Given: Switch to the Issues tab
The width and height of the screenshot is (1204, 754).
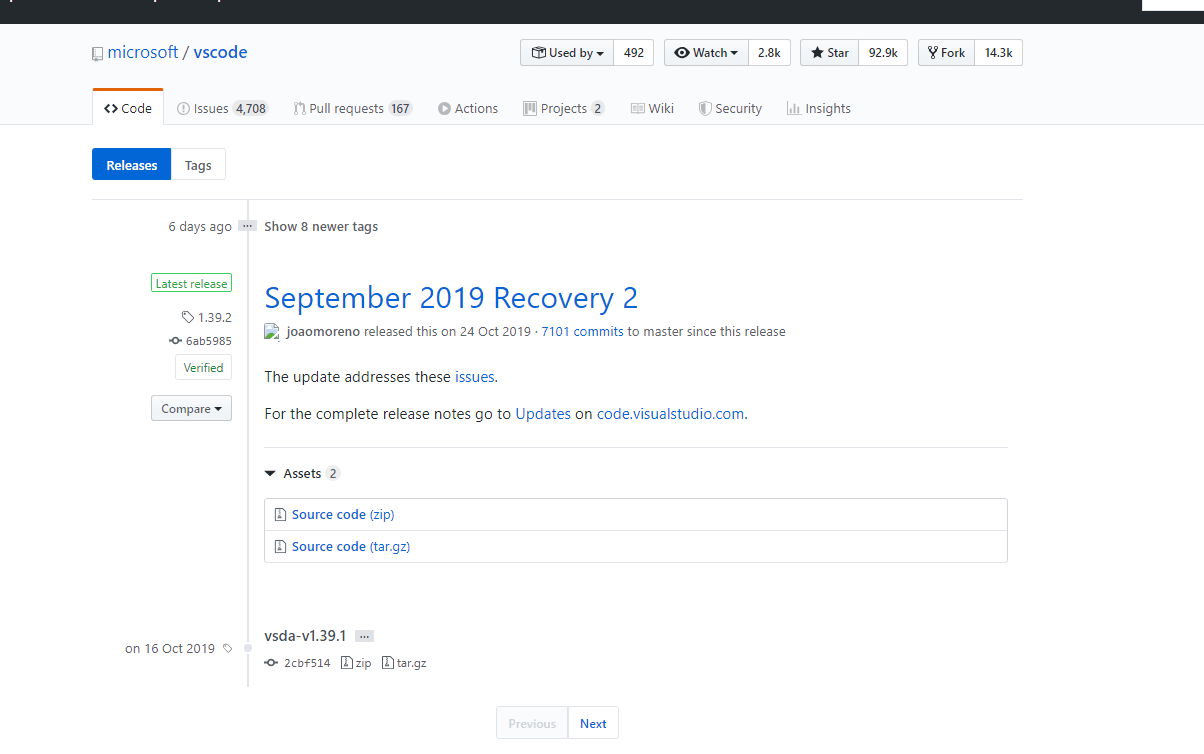Looking at the screenshot, I should click(222, 108).
